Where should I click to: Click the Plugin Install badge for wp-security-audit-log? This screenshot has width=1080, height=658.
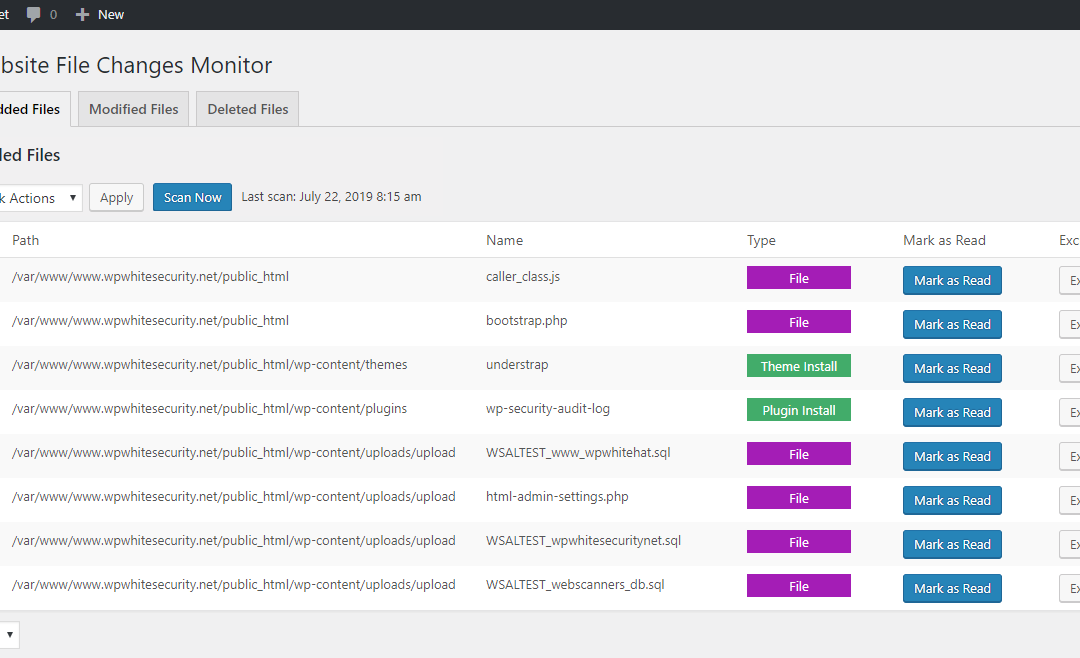(x=798, y=409)
